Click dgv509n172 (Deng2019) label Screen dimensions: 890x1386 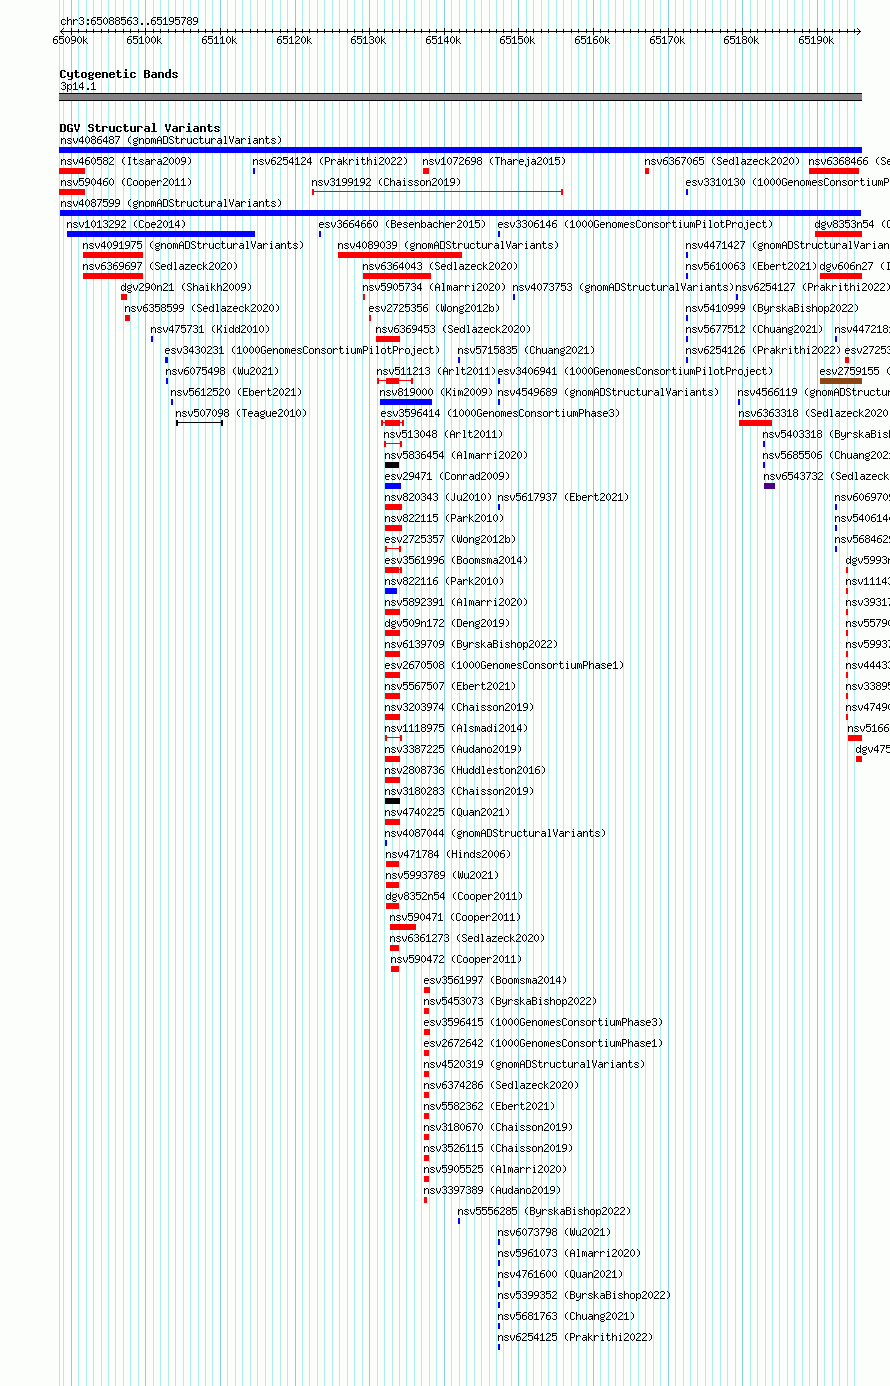tap(447, 623)
